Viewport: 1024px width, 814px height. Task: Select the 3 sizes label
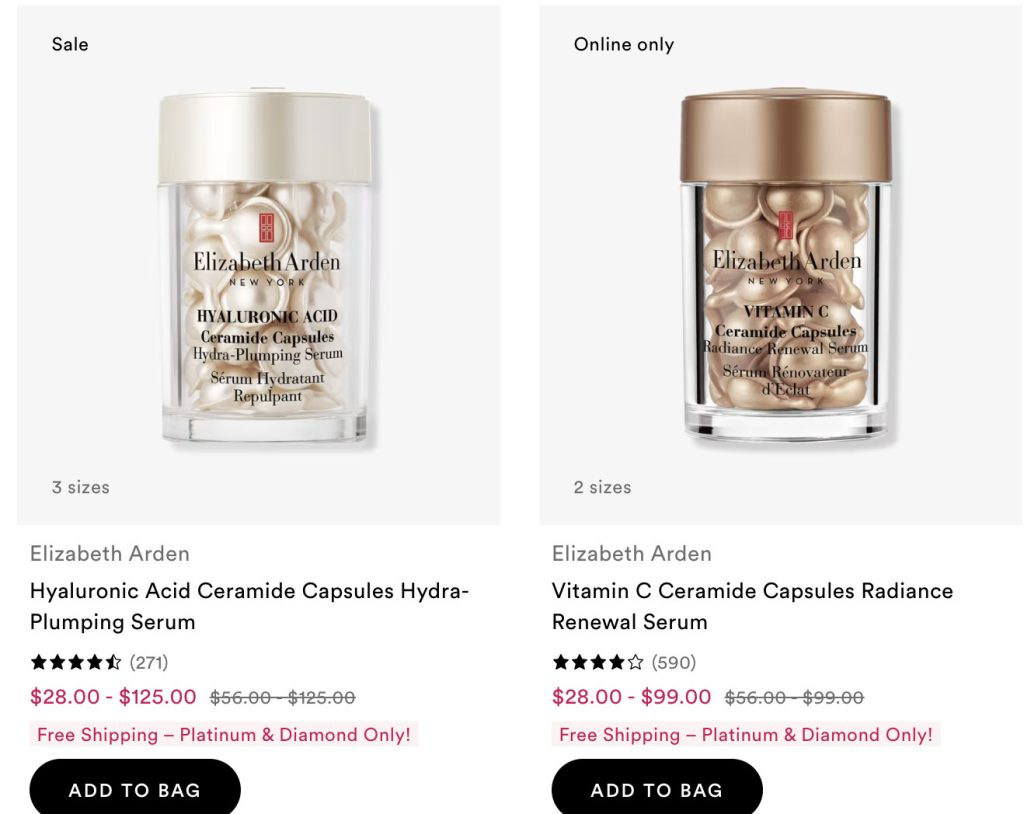81,487
